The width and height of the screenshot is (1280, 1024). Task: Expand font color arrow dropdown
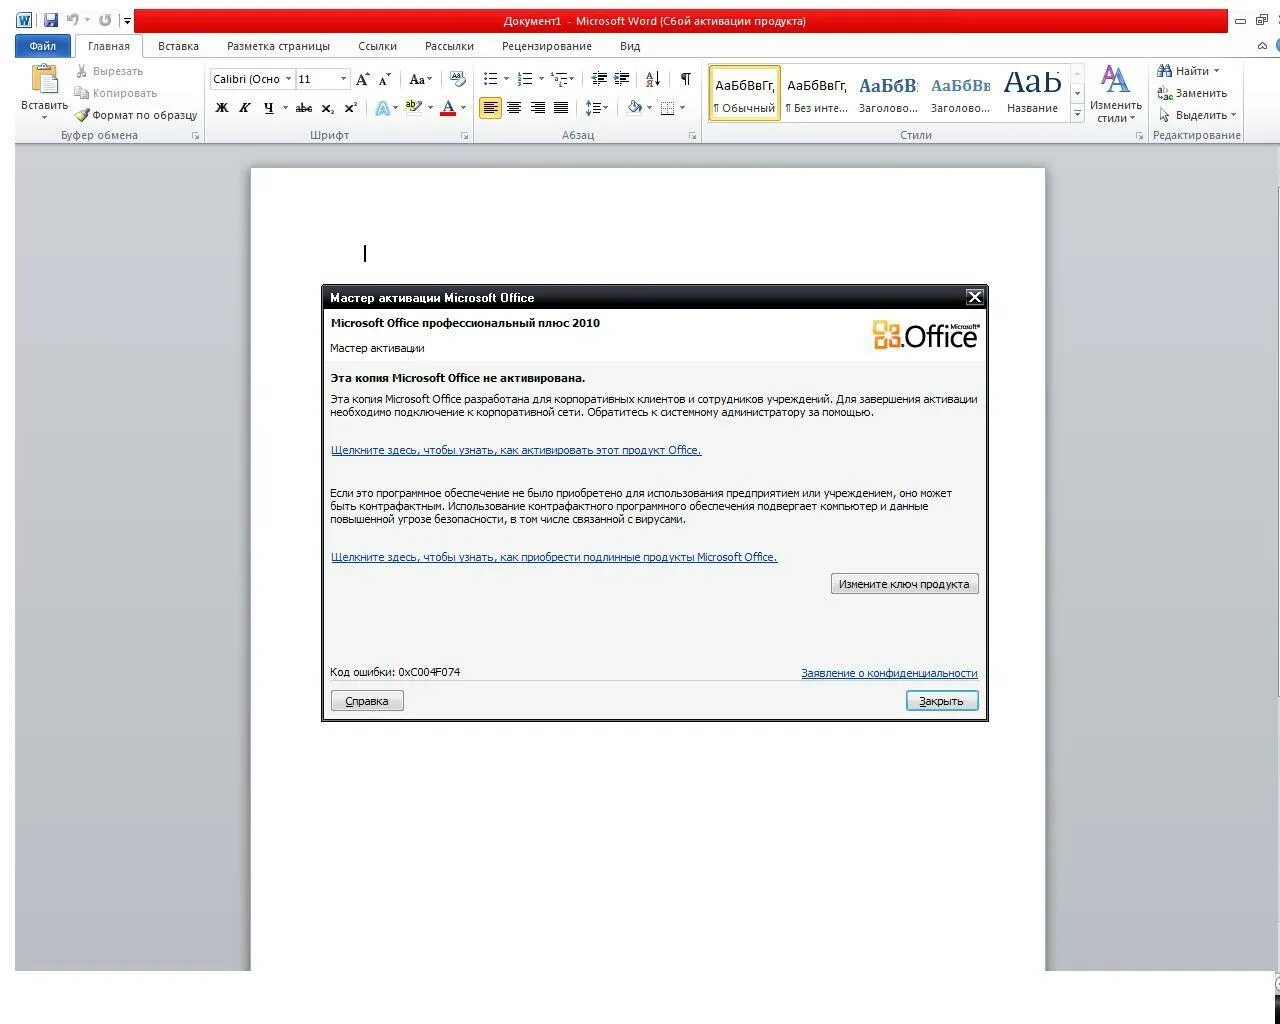(x=463, y=108)
